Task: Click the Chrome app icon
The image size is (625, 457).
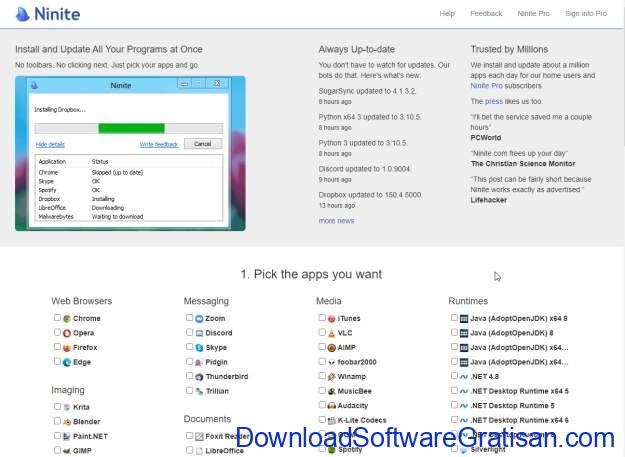Action: pos(67,318)
